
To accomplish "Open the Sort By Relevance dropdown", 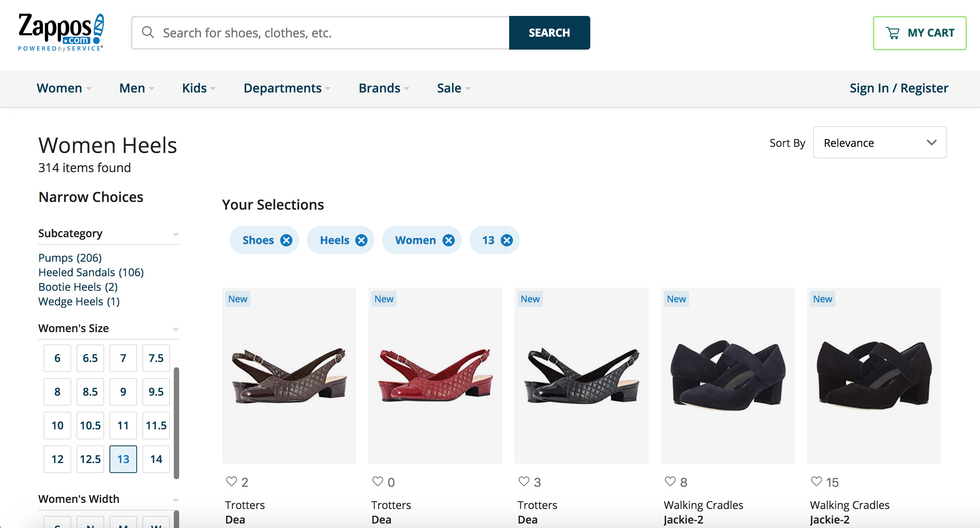I will [x=880, y=143].
